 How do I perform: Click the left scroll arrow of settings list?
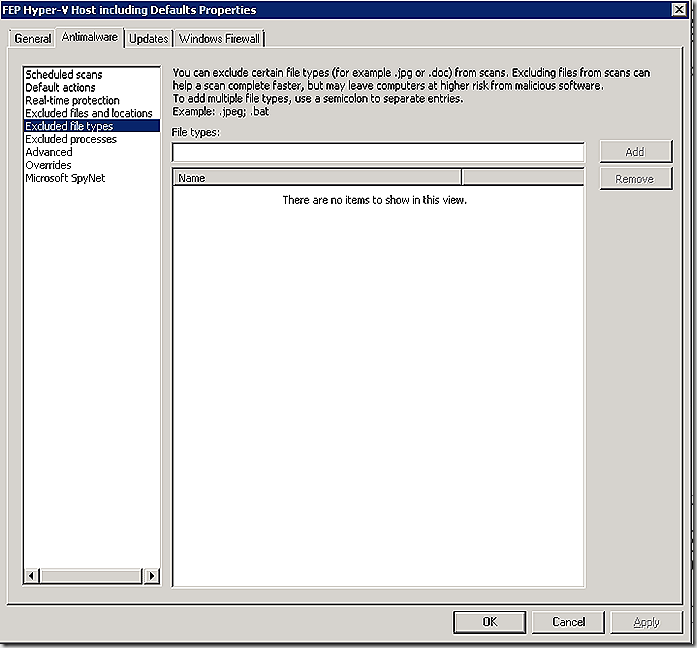31,576
